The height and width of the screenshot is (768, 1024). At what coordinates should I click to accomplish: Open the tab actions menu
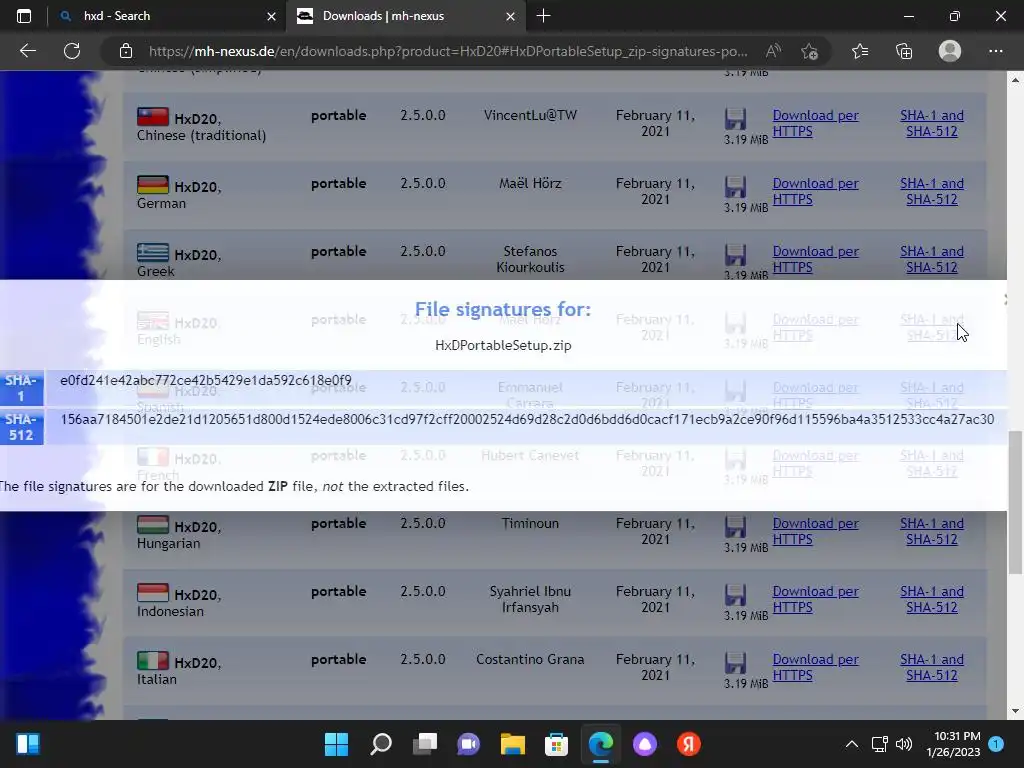pyautogui.click(x=24, y=16)
